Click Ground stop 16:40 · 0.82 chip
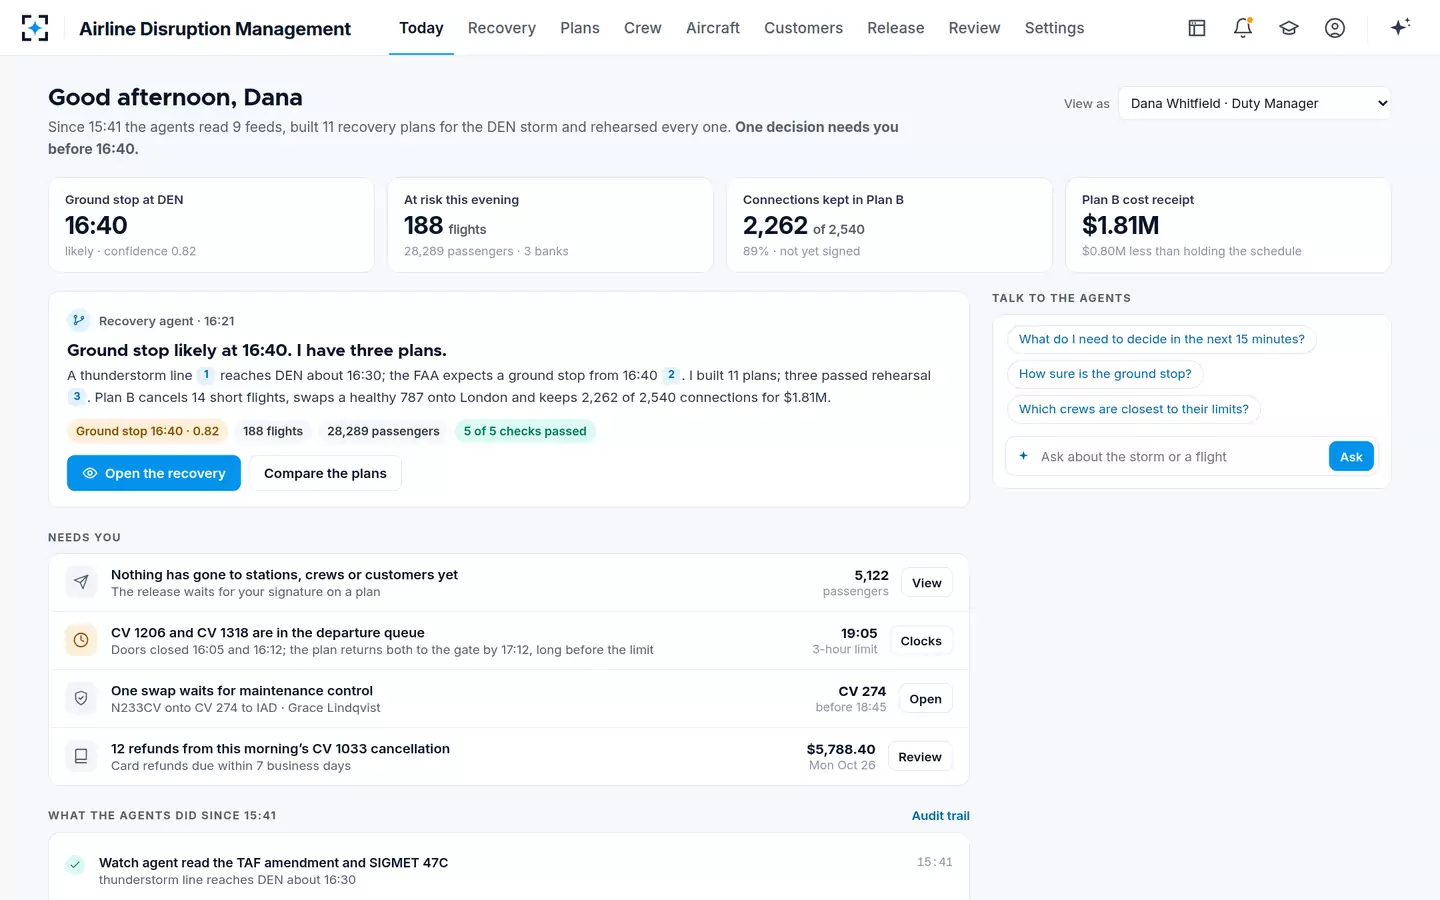1440x900 pixels. 147,431
